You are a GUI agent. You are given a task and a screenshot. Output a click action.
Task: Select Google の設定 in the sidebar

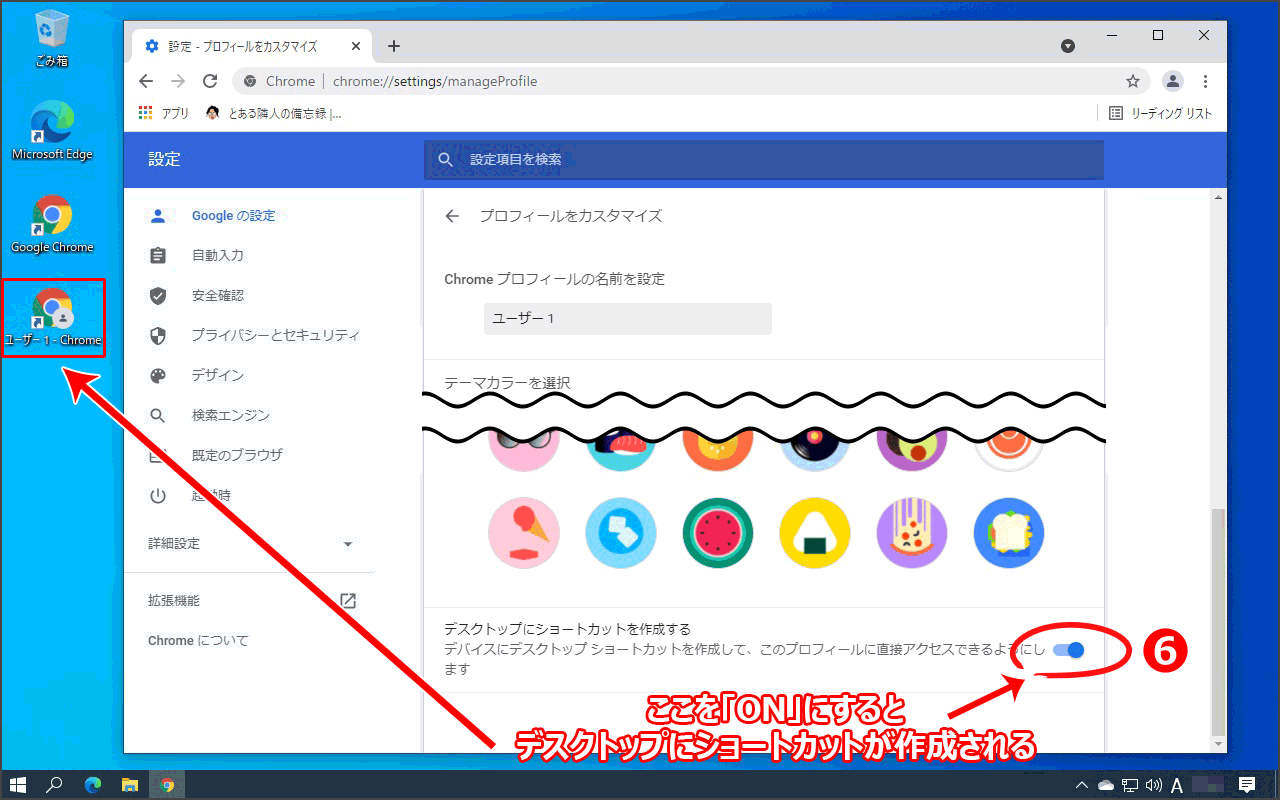pos(233,215)
